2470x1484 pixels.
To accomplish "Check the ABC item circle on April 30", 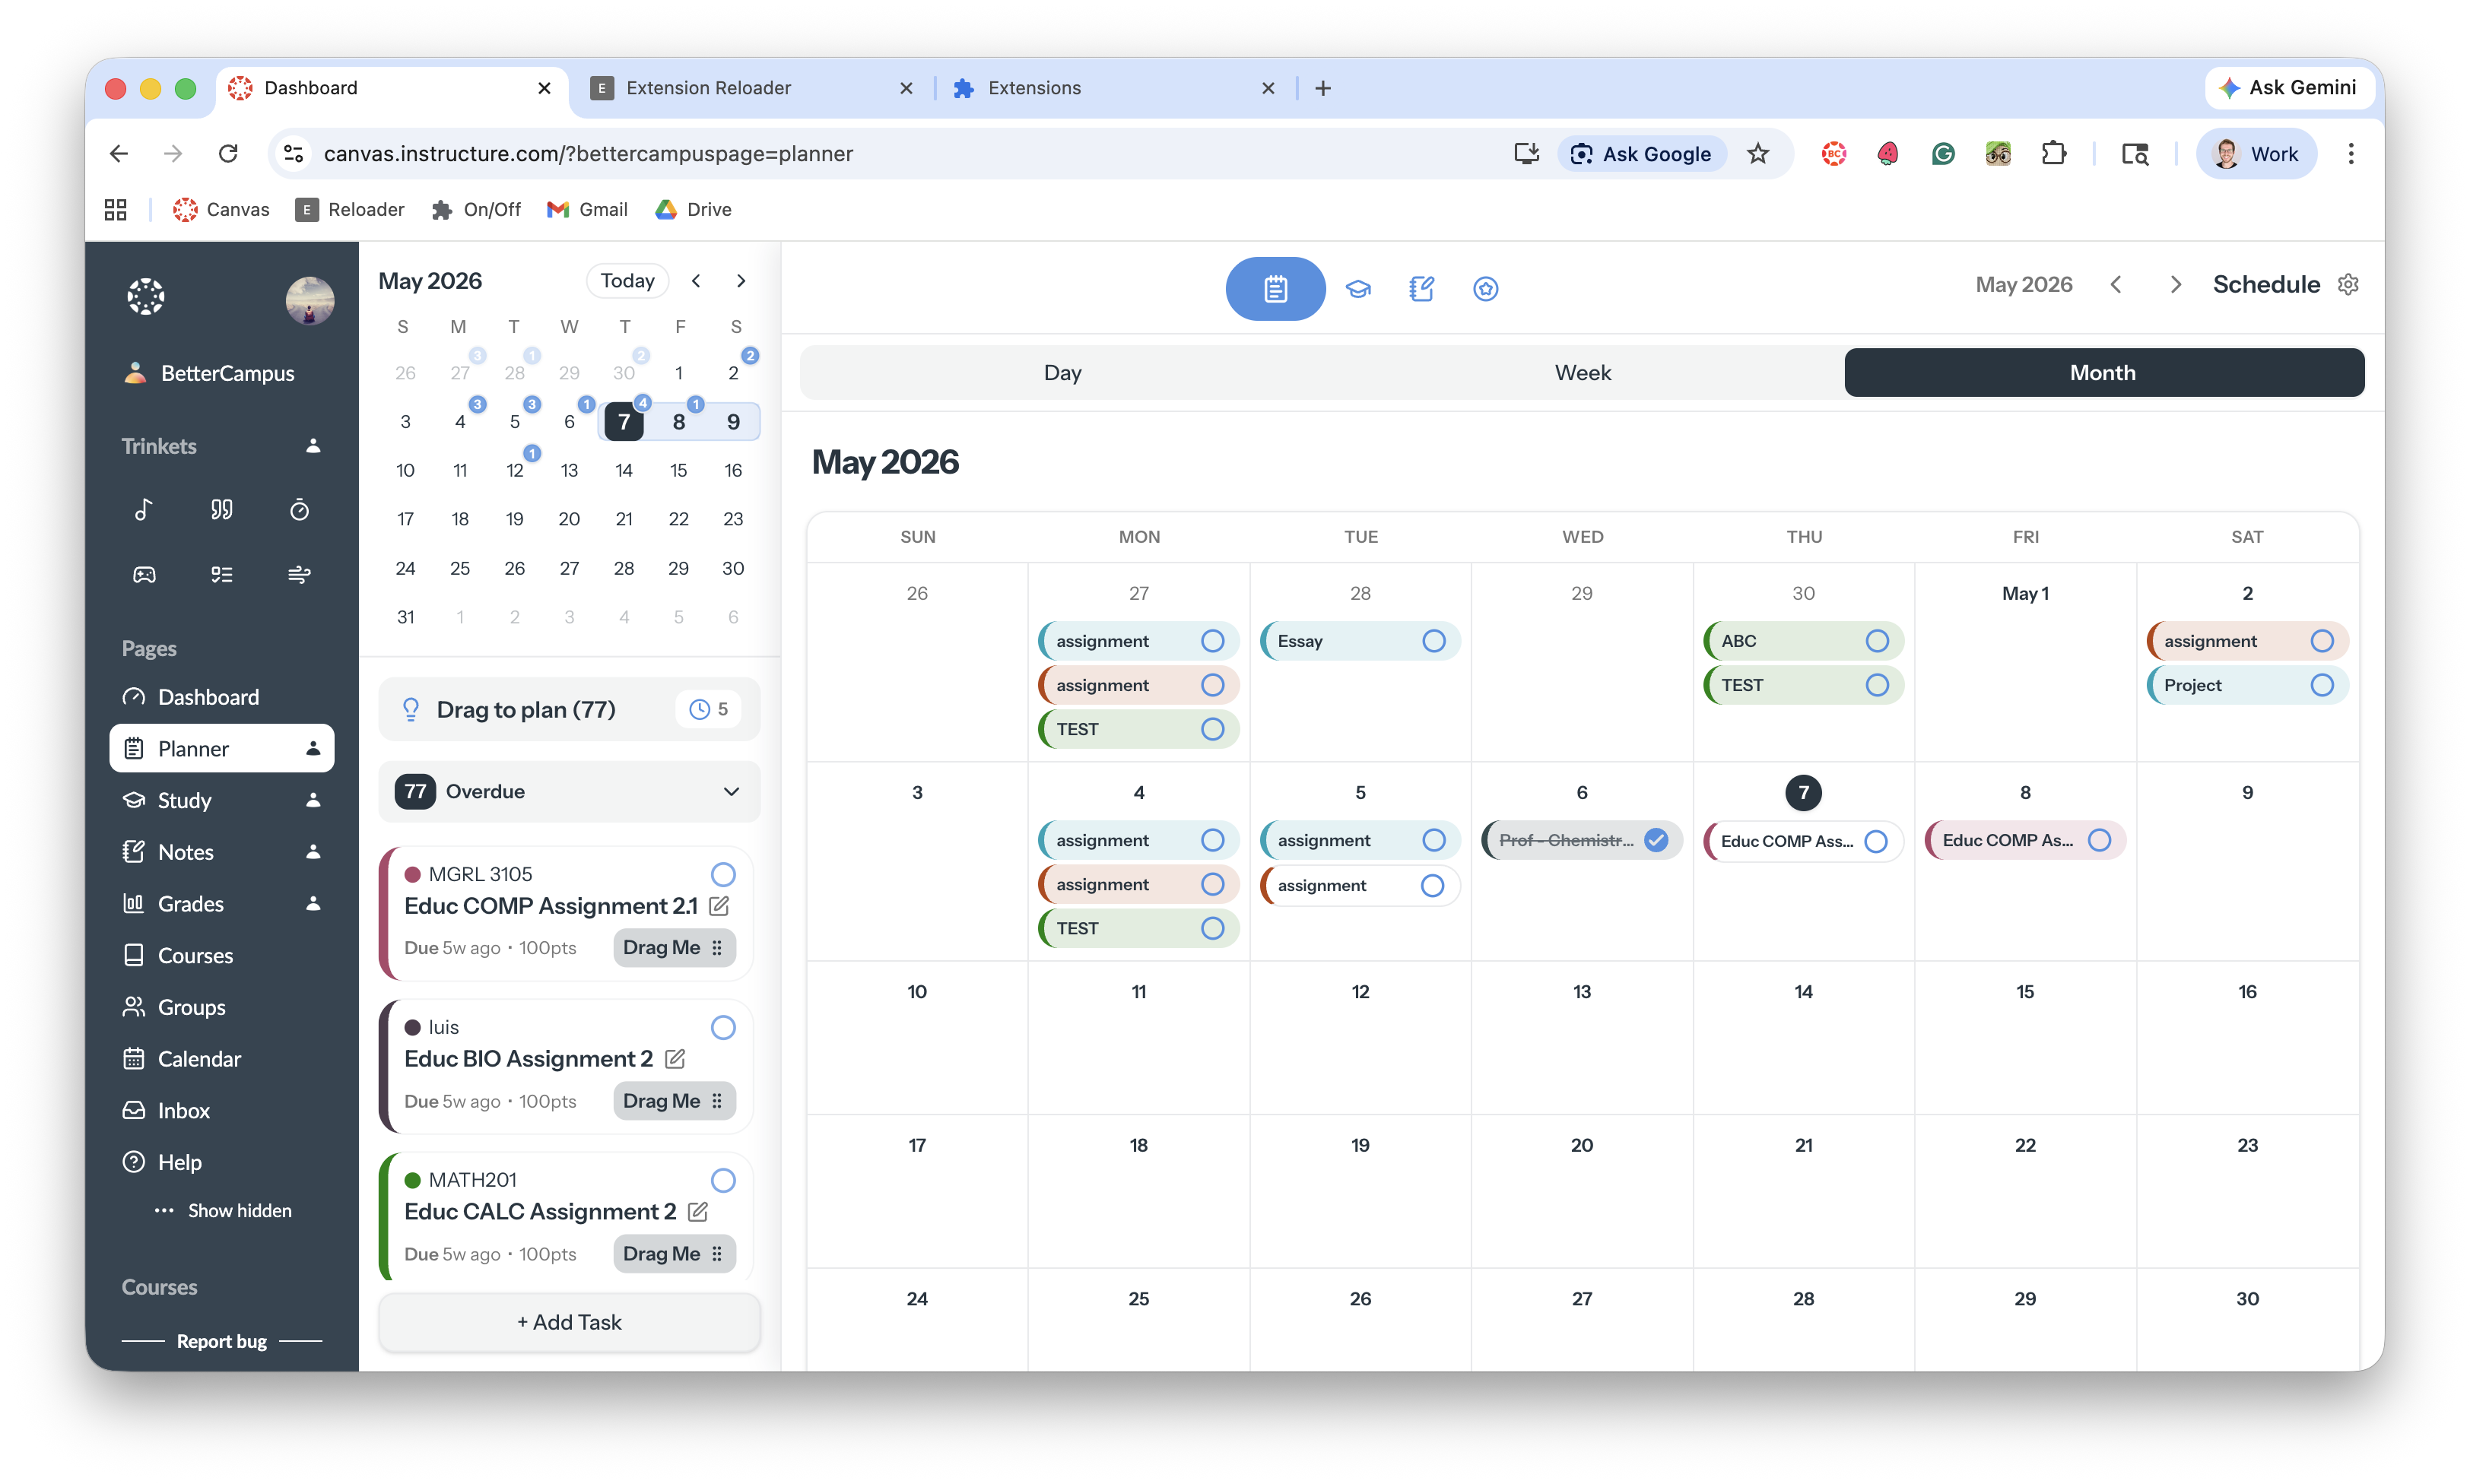I will coord(1877,641).
